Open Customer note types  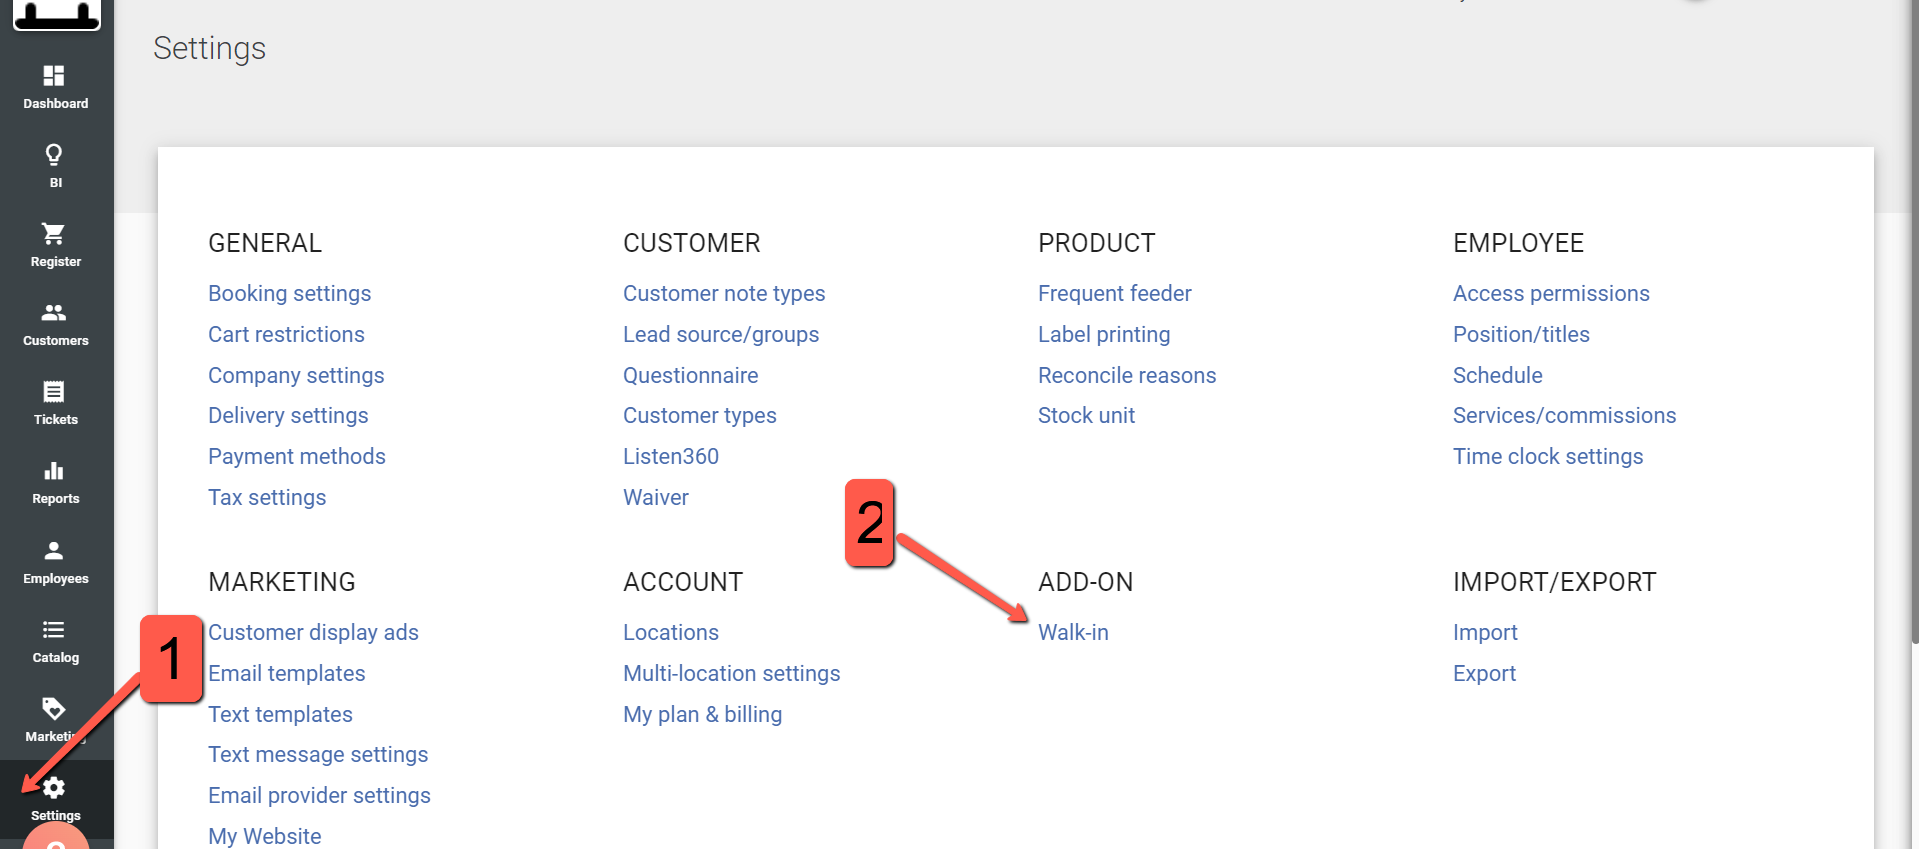point(724,293)
